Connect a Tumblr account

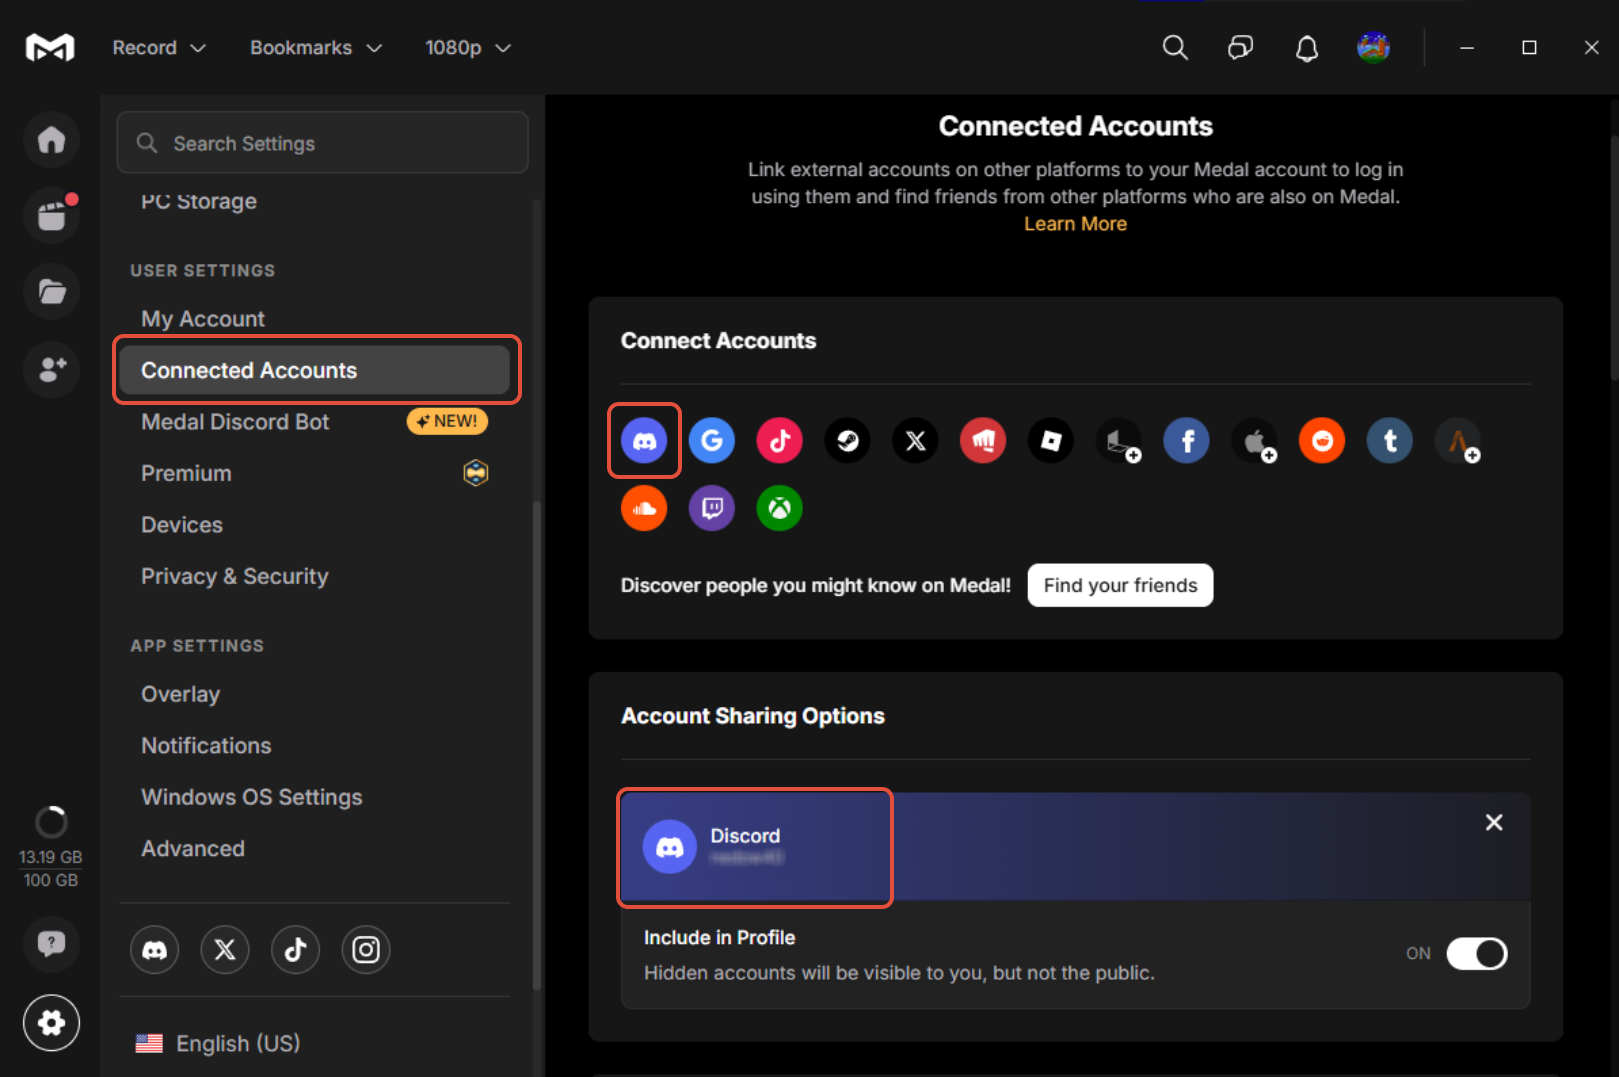(1390, 440)
